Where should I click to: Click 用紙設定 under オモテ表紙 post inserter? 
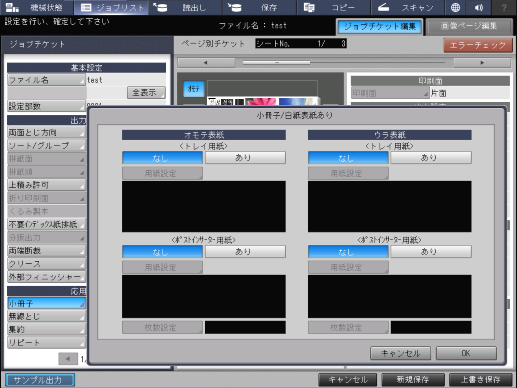162,267
